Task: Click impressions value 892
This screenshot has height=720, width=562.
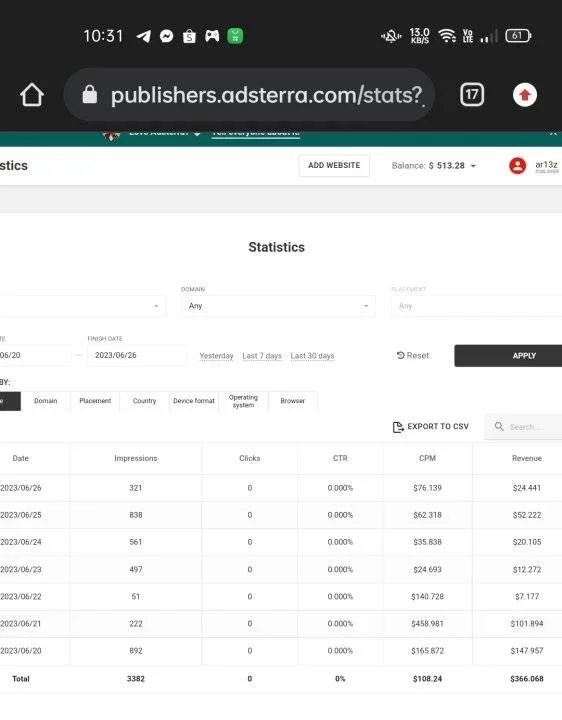Action: [x=136, y=651]
